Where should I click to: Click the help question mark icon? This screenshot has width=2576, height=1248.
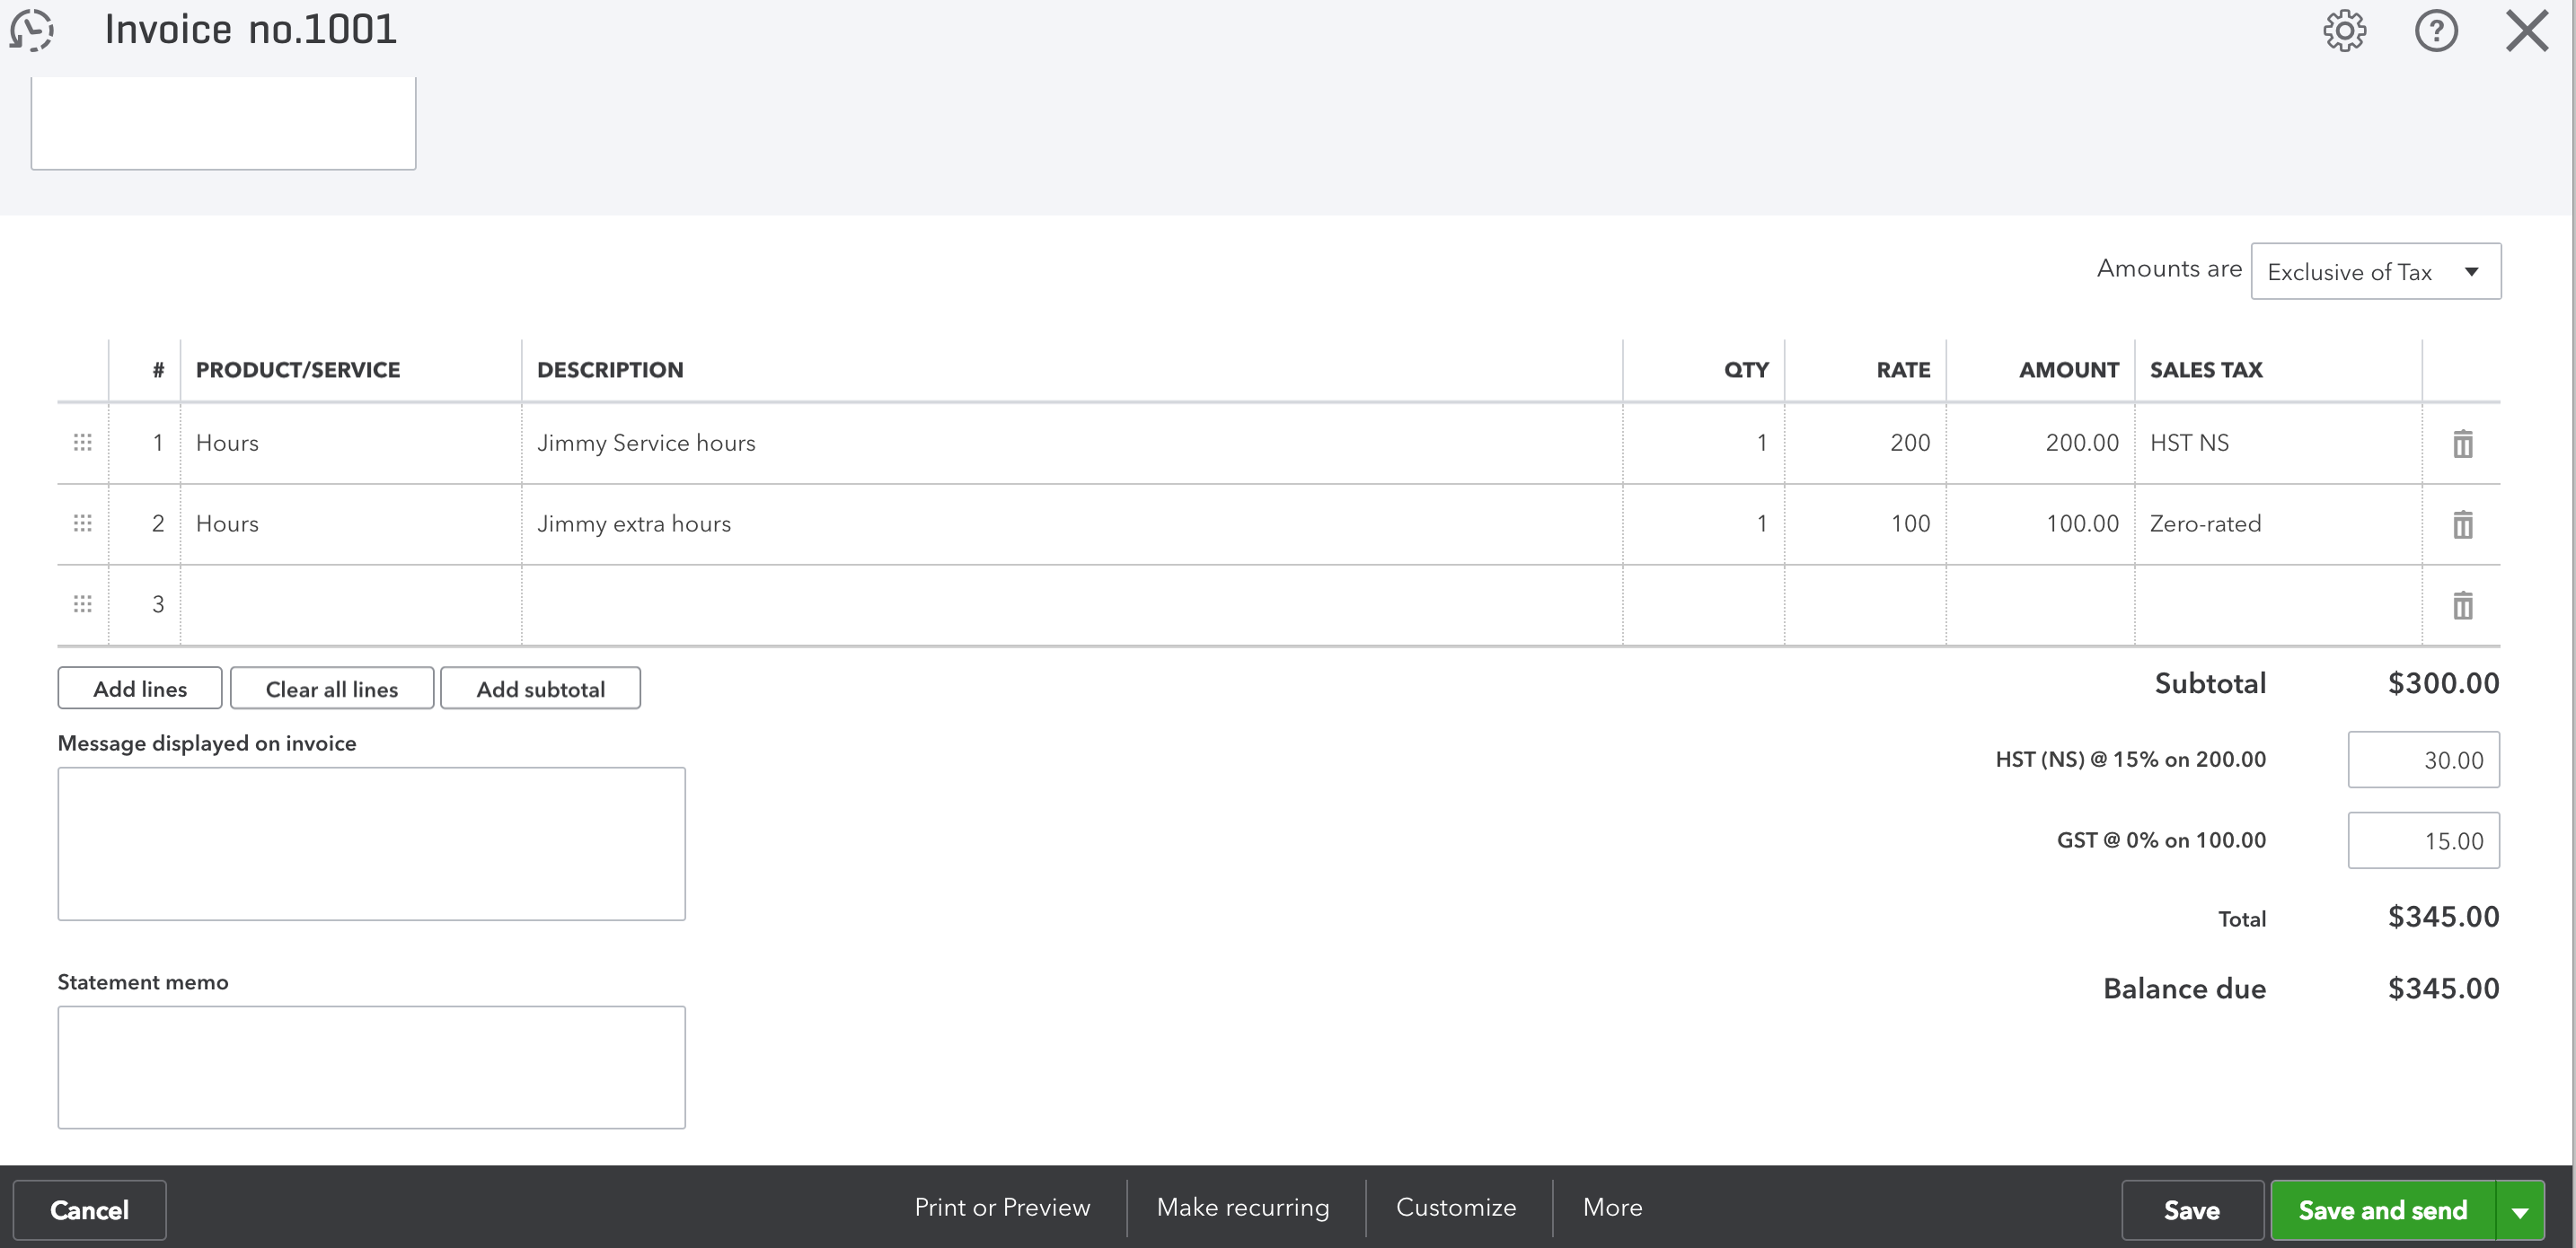click(2436, 31)
